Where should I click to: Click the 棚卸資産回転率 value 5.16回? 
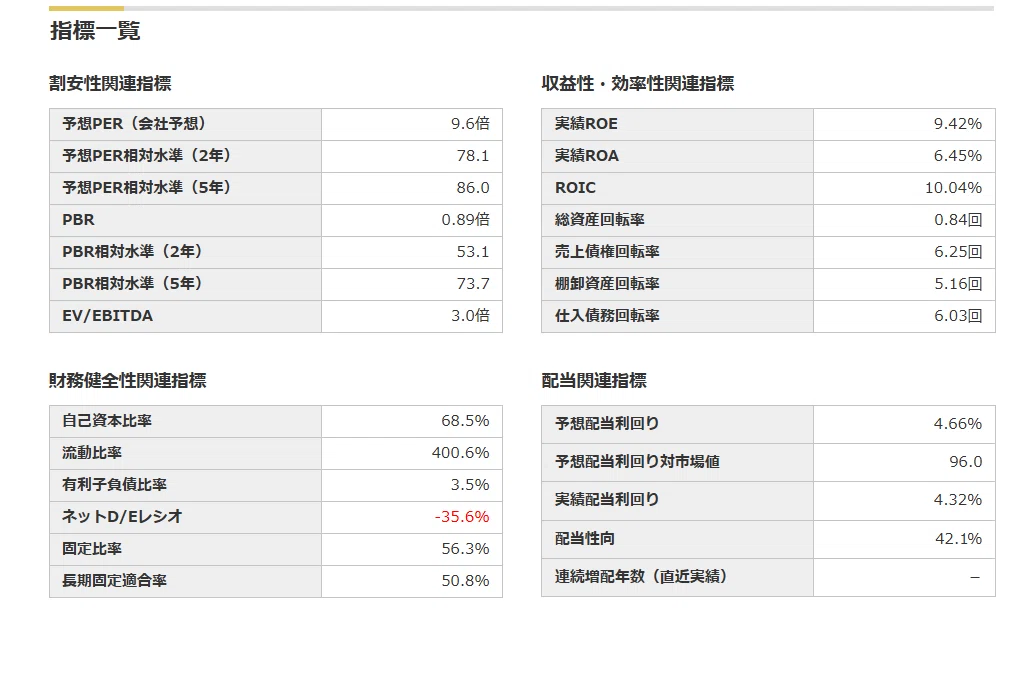(x=958, y=284)
